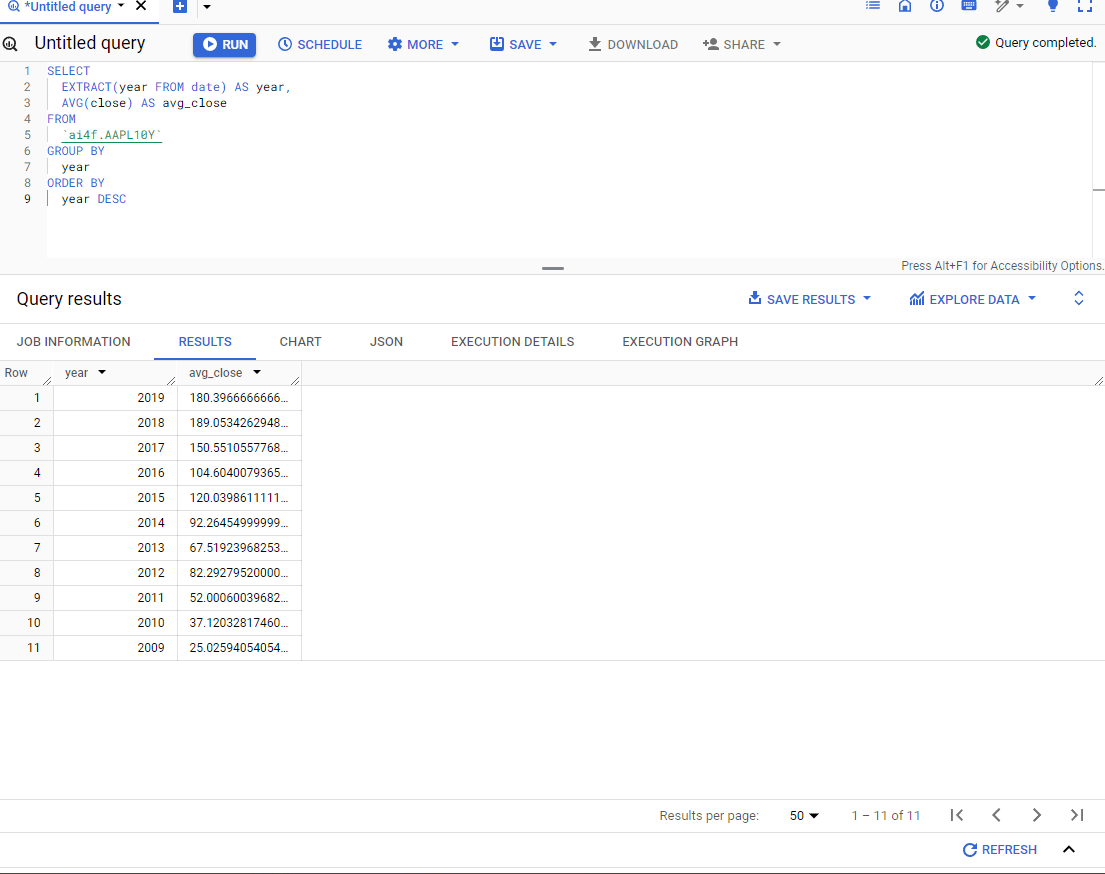
Task: Select the 92.26454999999 value cell
Action: pyautogui.click(x=240, y=523)
